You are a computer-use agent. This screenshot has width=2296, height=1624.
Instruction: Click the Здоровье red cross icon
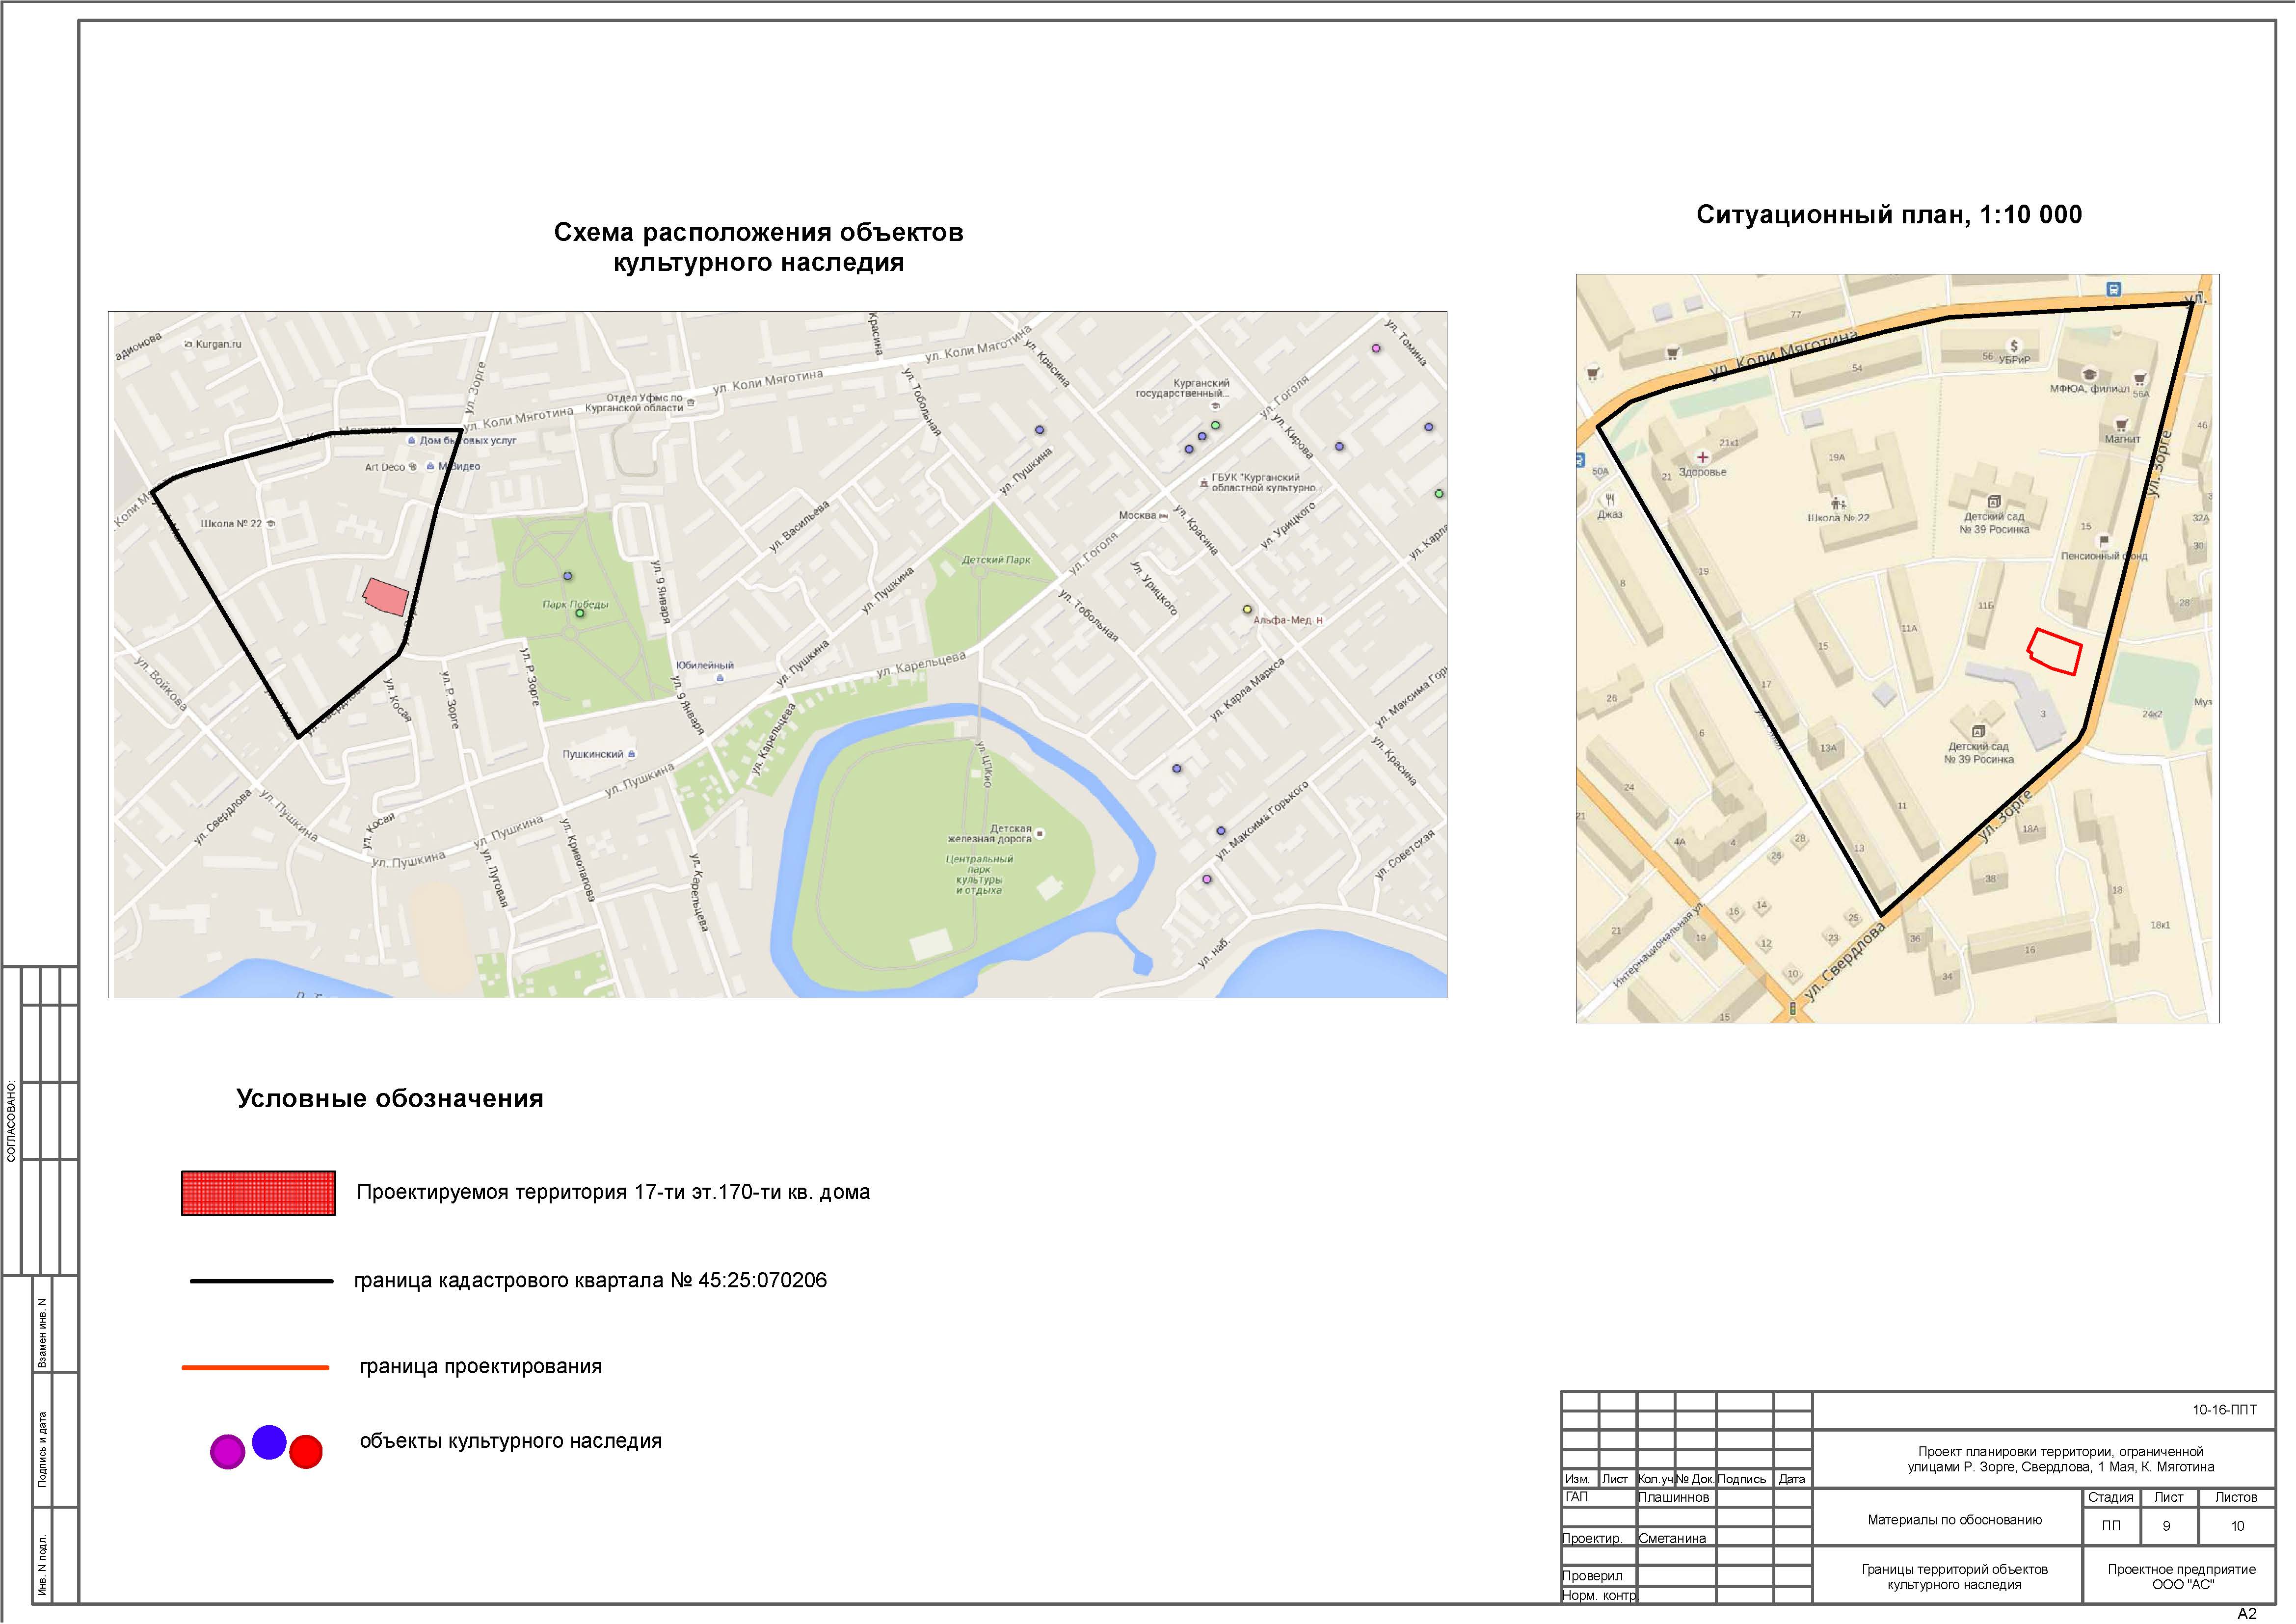(x=1702, y=457)
